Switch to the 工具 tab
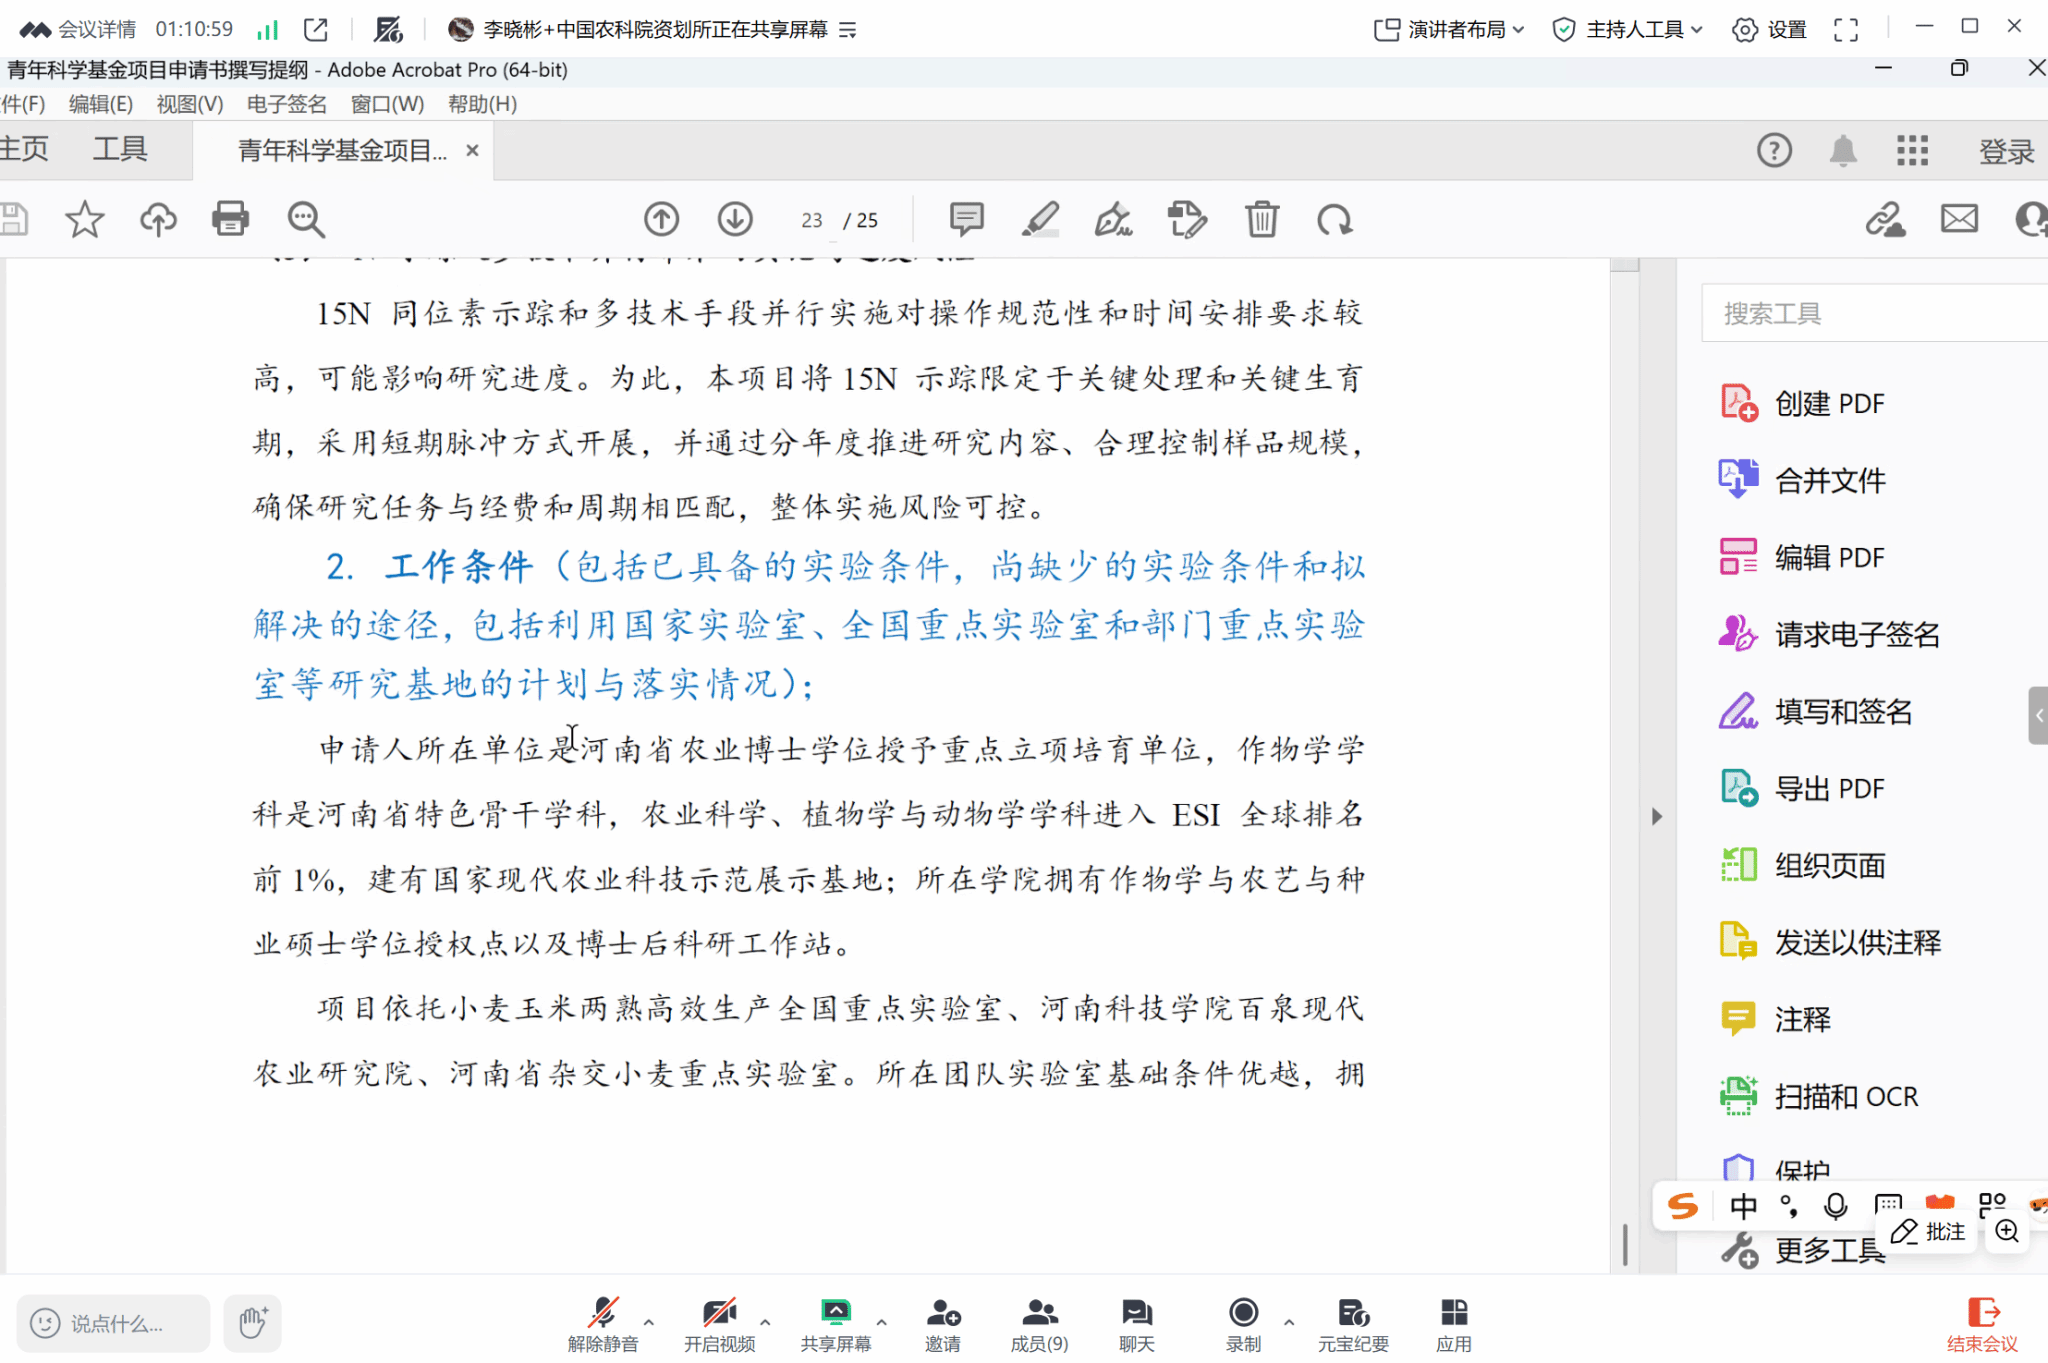 [x=120, y=149]
